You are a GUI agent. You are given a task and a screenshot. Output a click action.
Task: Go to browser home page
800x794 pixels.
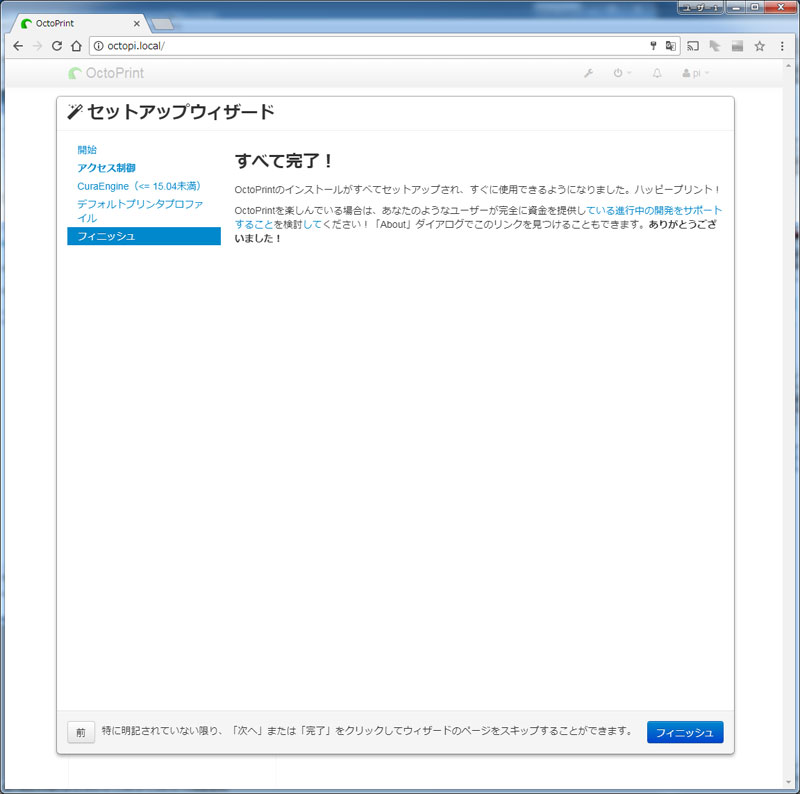click(x=76, y=46)
